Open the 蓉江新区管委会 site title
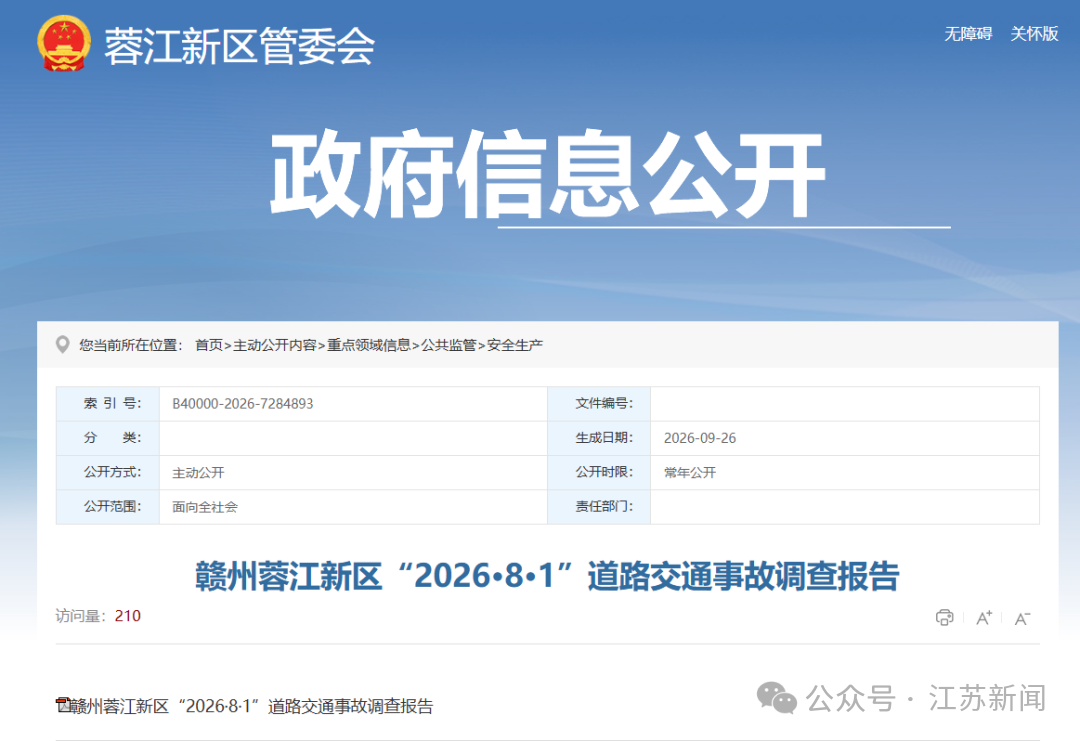The image size is (1080, 741). (239, 46)
